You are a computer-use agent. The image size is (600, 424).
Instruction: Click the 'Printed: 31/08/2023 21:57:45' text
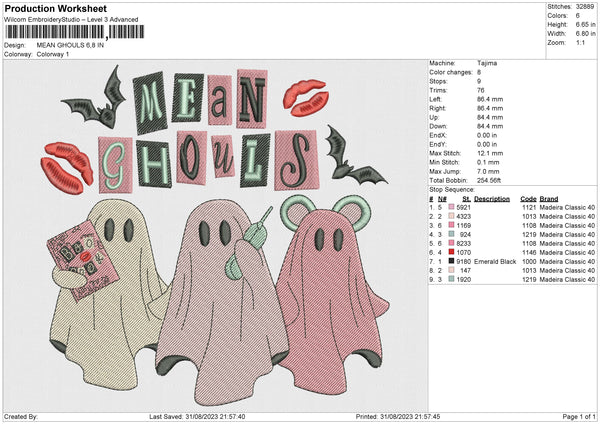click(x=398, y=417)
